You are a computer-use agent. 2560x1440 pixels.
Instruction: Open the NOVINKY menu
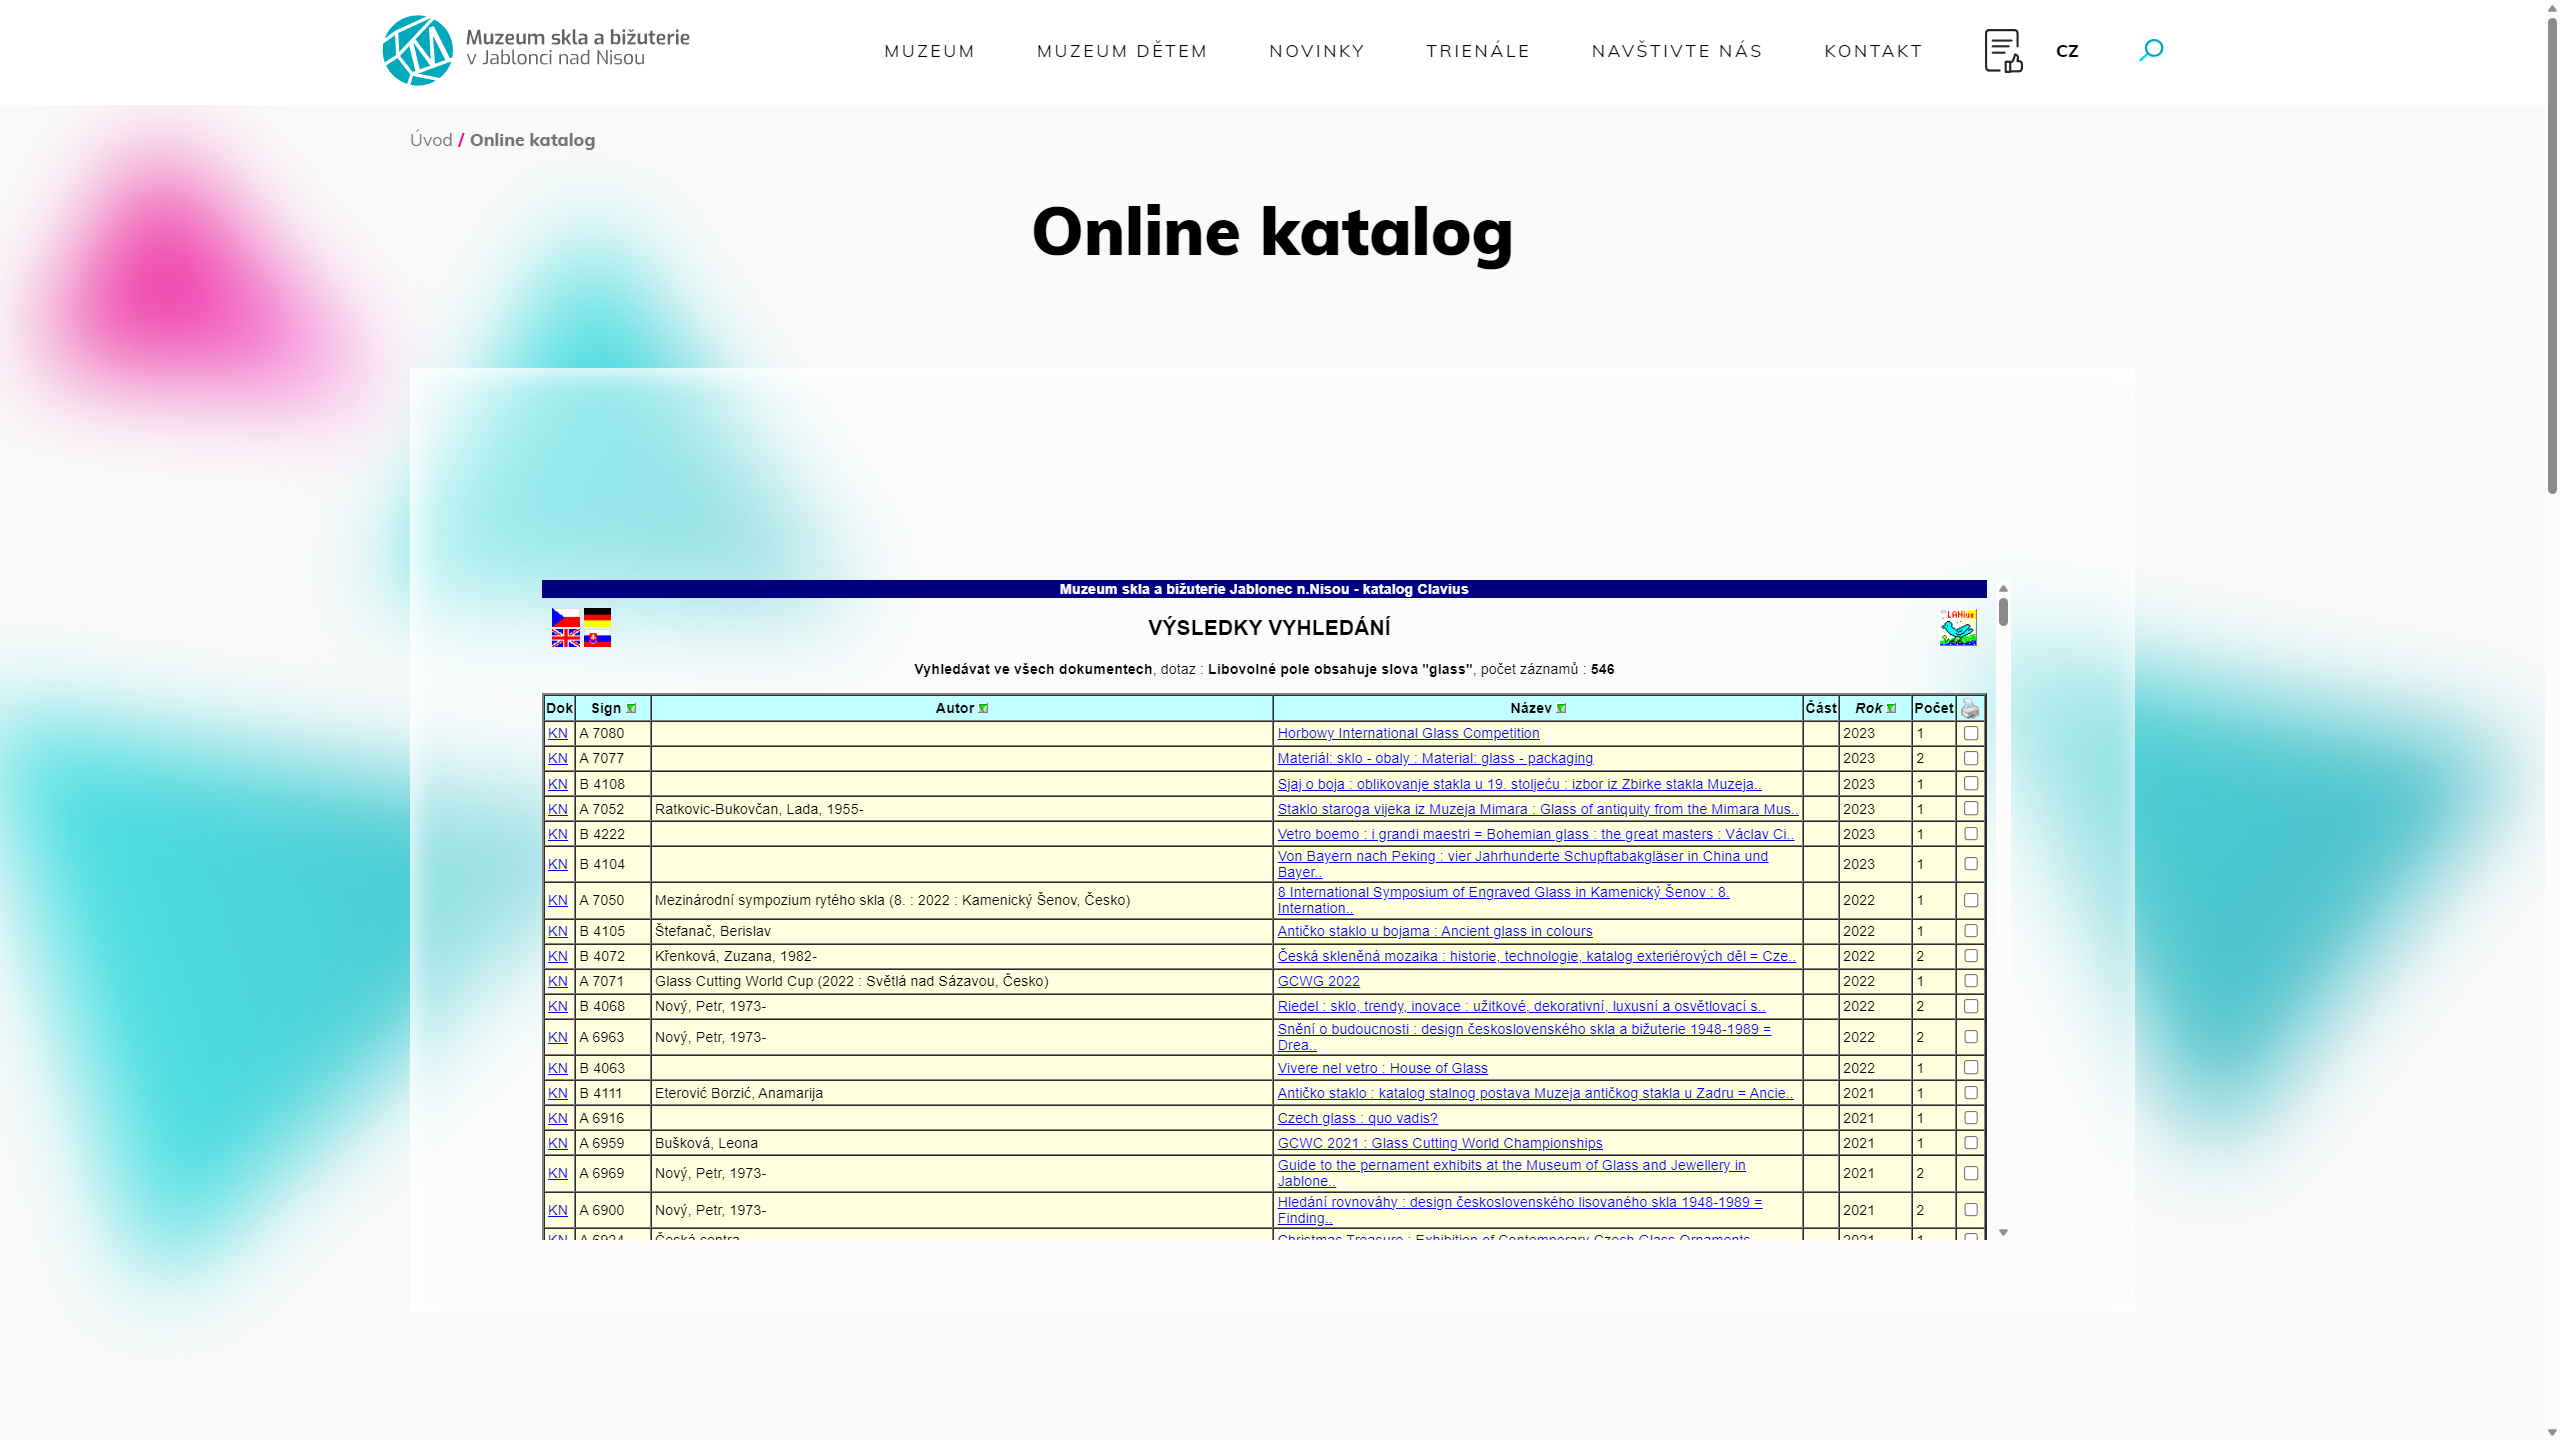[x=1317, y=51]
